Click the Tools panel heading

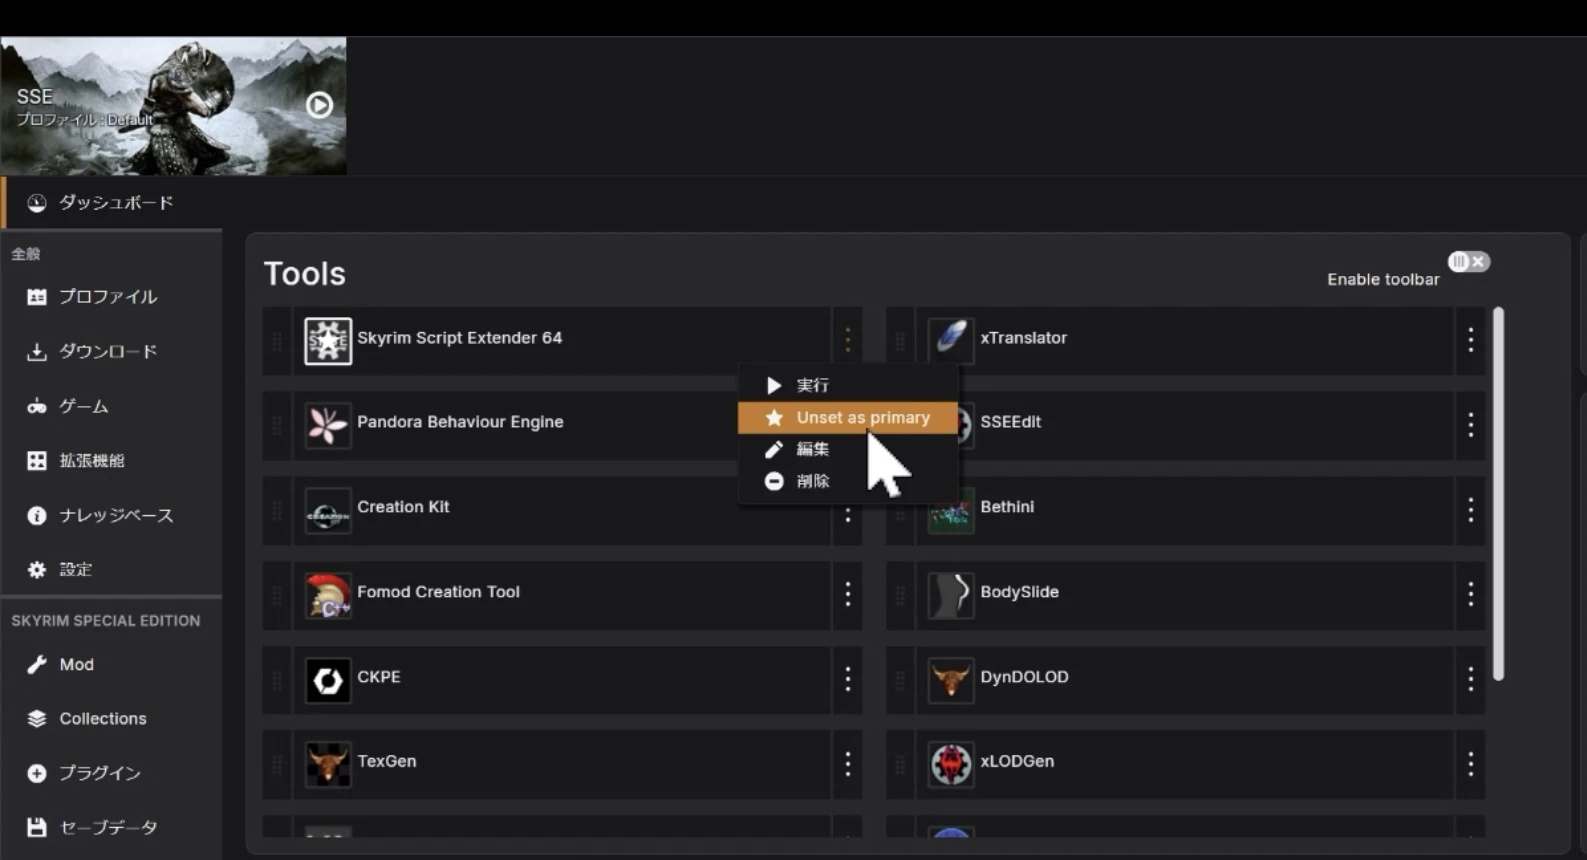tap(305, 274)
